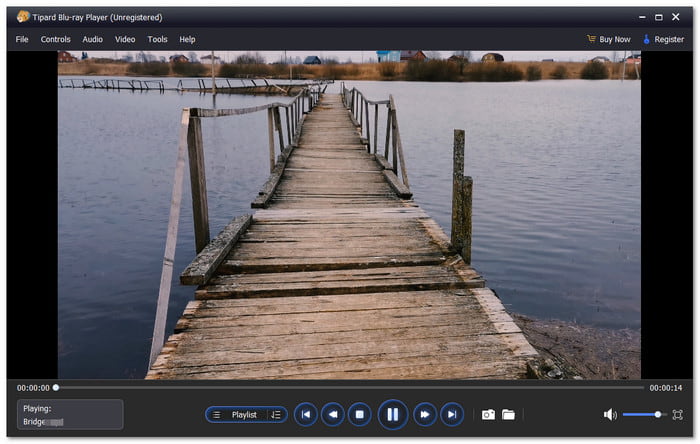Pause the video playback
Image resolution: width=700 pixels, height=444 pixels.
point(392,414)
